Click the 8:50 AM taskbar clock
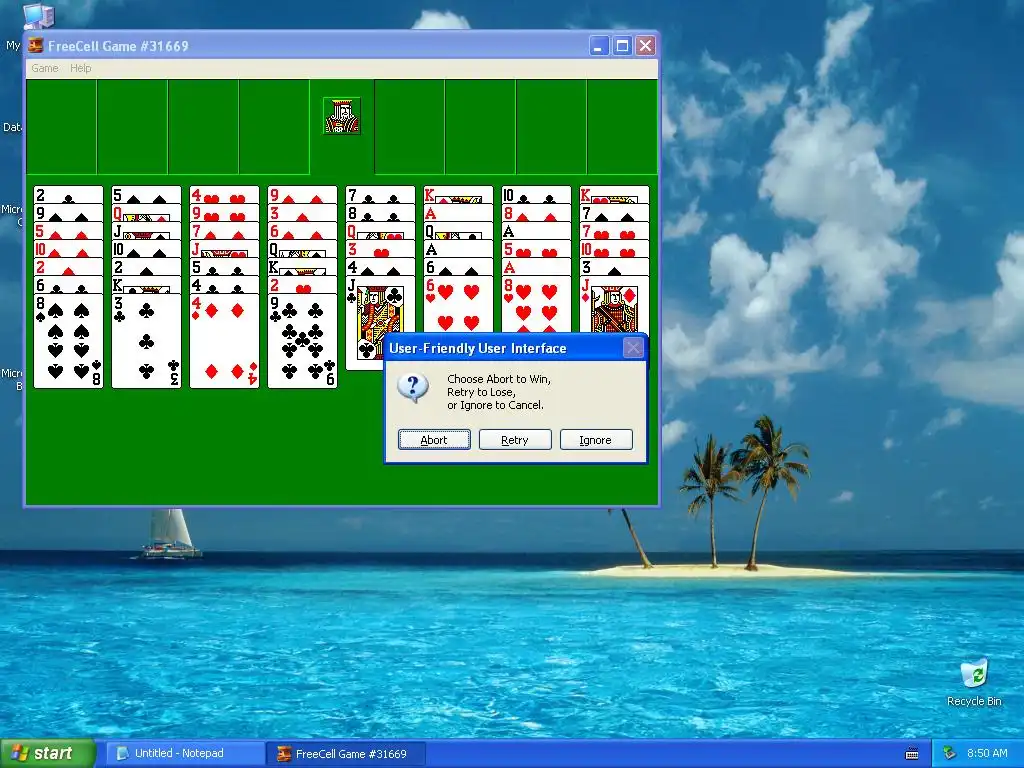Viewport: 1024px width, 768px height. click(x=987, y=753)
